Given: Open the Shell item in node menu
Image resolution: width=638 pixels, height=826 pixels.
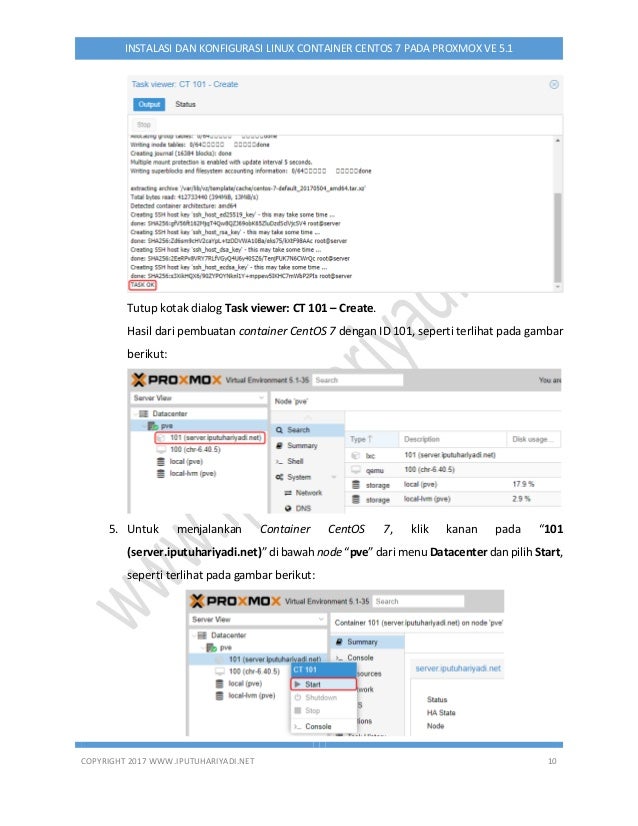Looking at the screenshot, I should 308,461.
